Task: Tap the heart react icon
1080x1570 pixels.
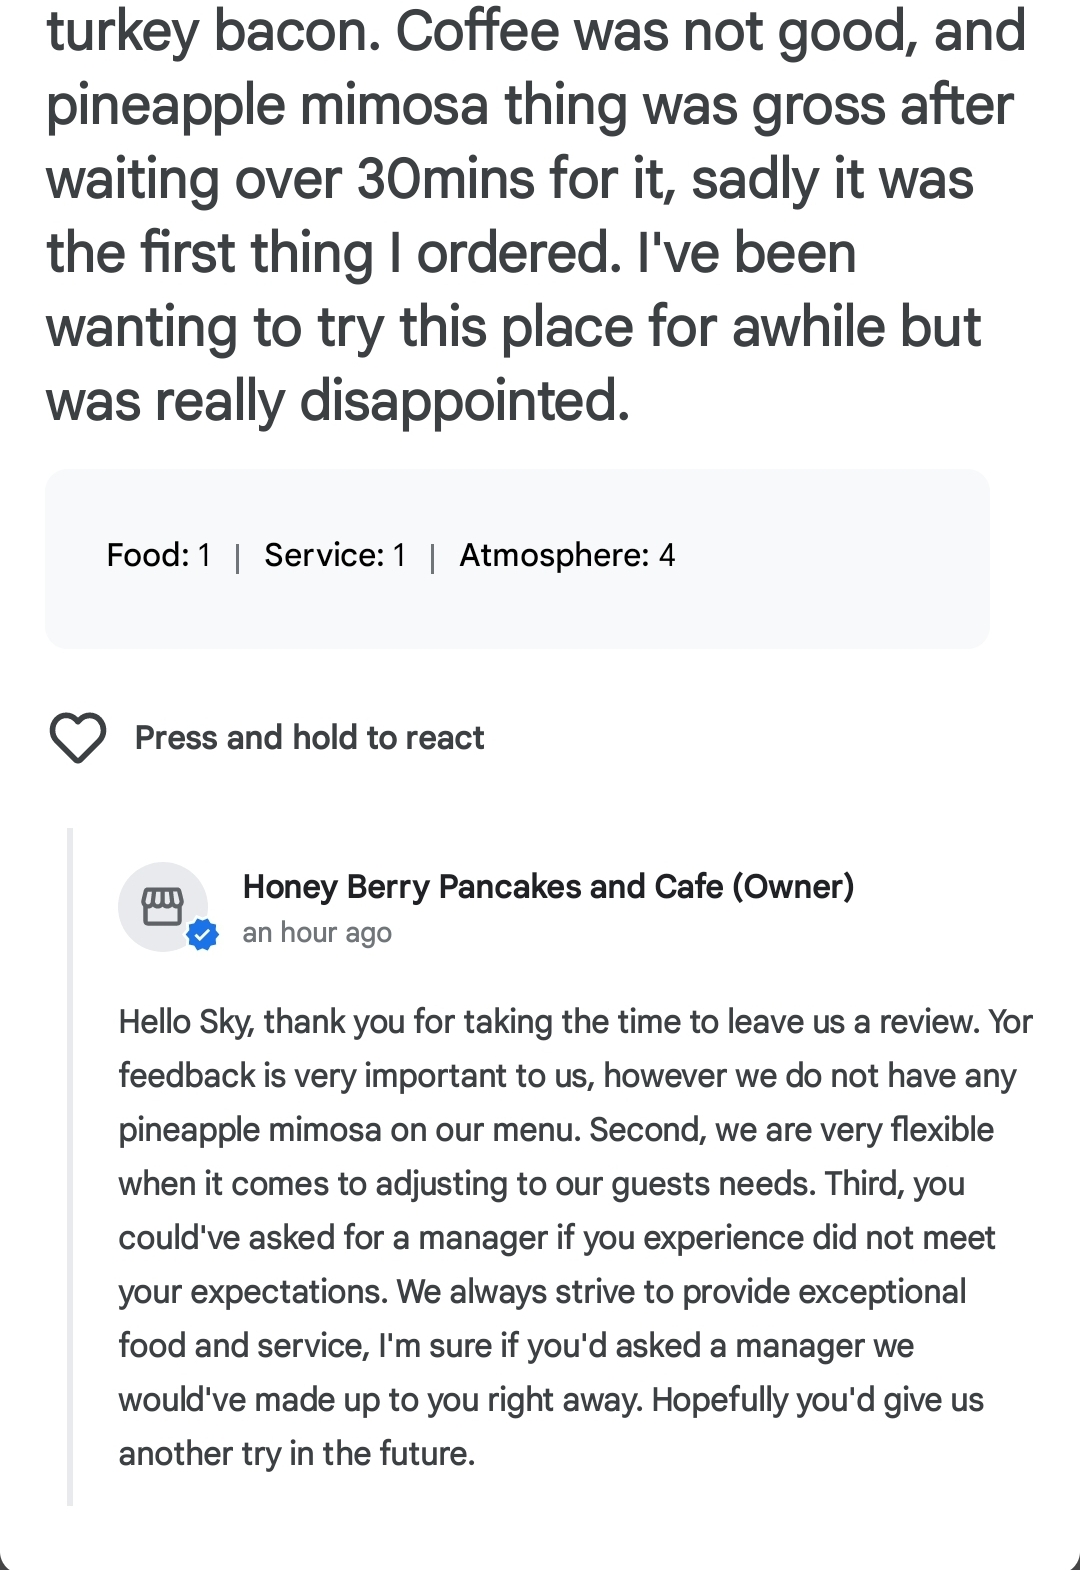Action: [77, 738]
